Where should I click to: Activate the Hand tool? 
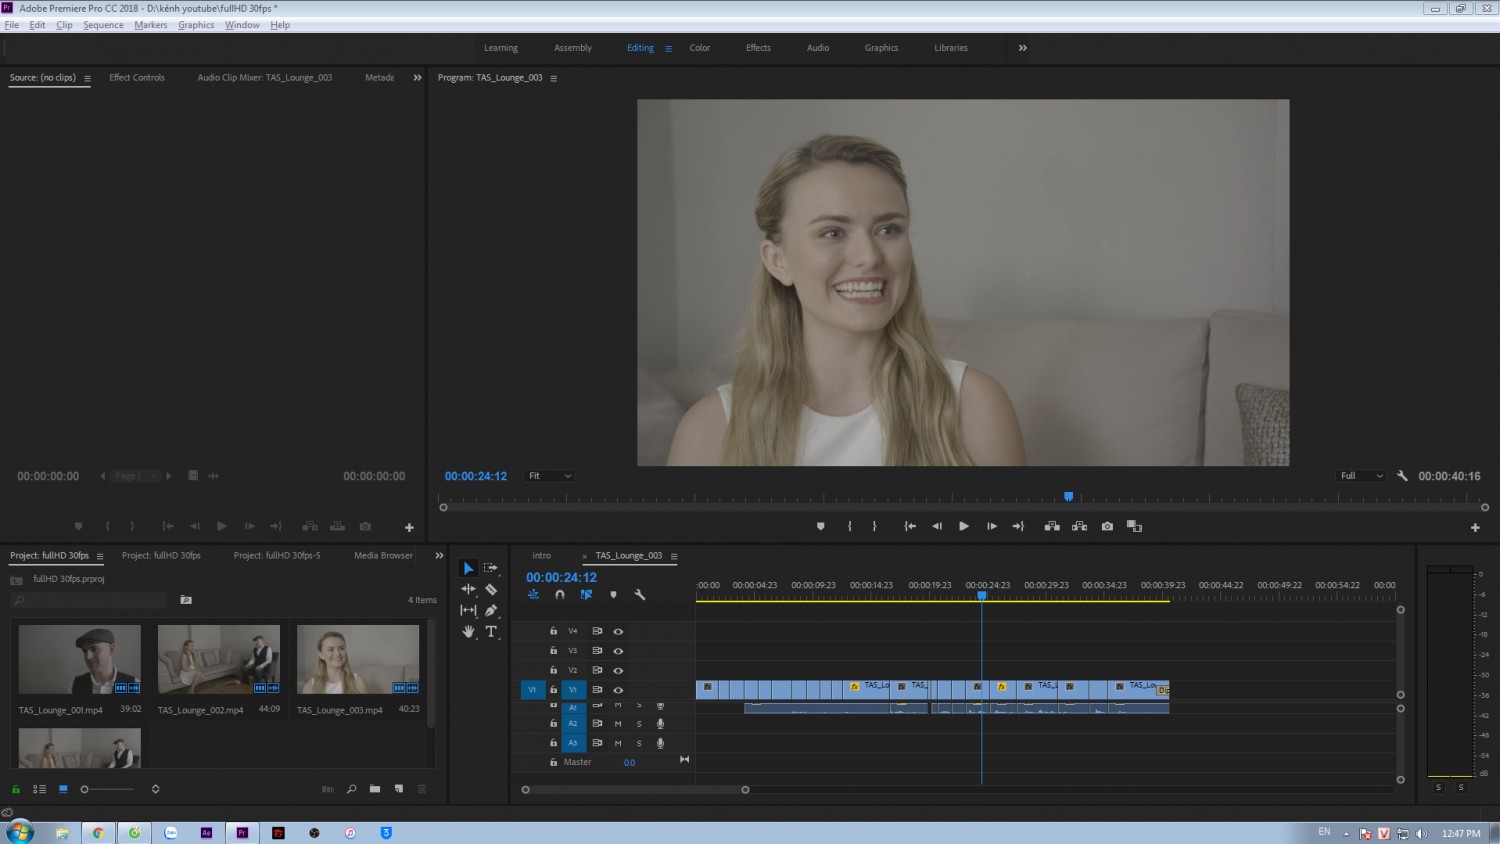click(468, 631)
